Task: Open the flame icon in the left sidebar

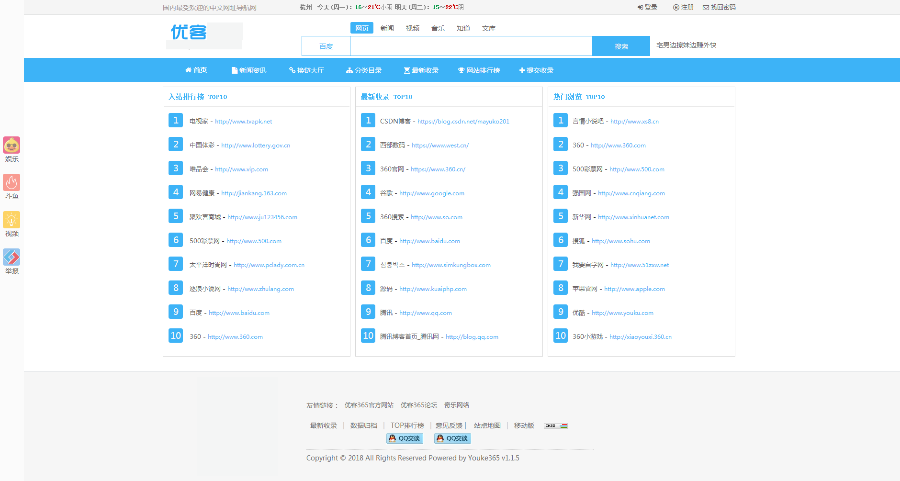Action: click(11, 182)
